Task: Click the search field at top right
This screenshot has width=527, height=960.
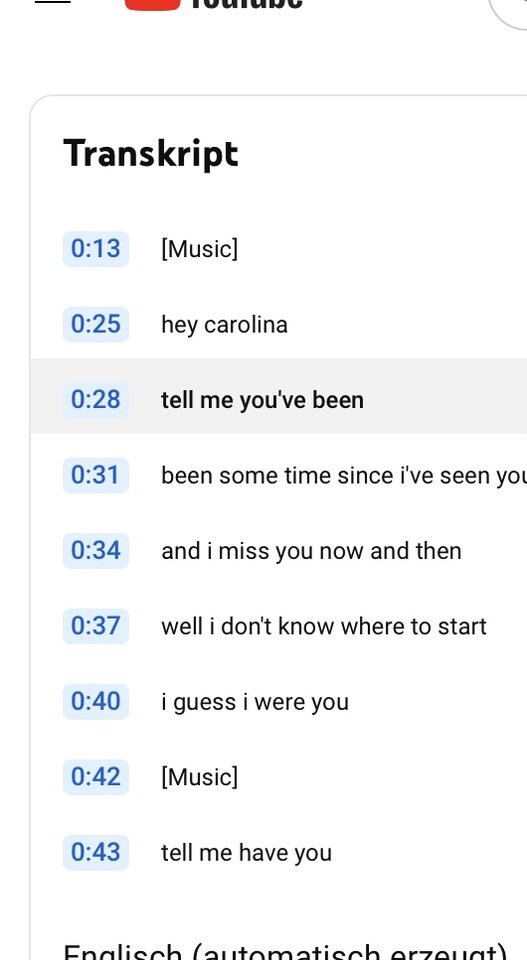Action: click(x=508, y=11)
